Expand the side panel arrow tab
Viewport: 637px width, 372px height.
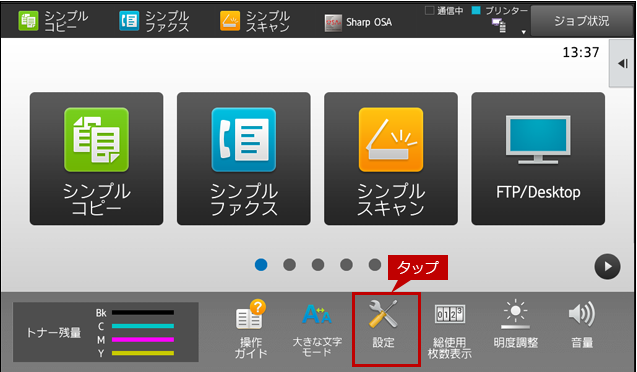coord(622,64)
